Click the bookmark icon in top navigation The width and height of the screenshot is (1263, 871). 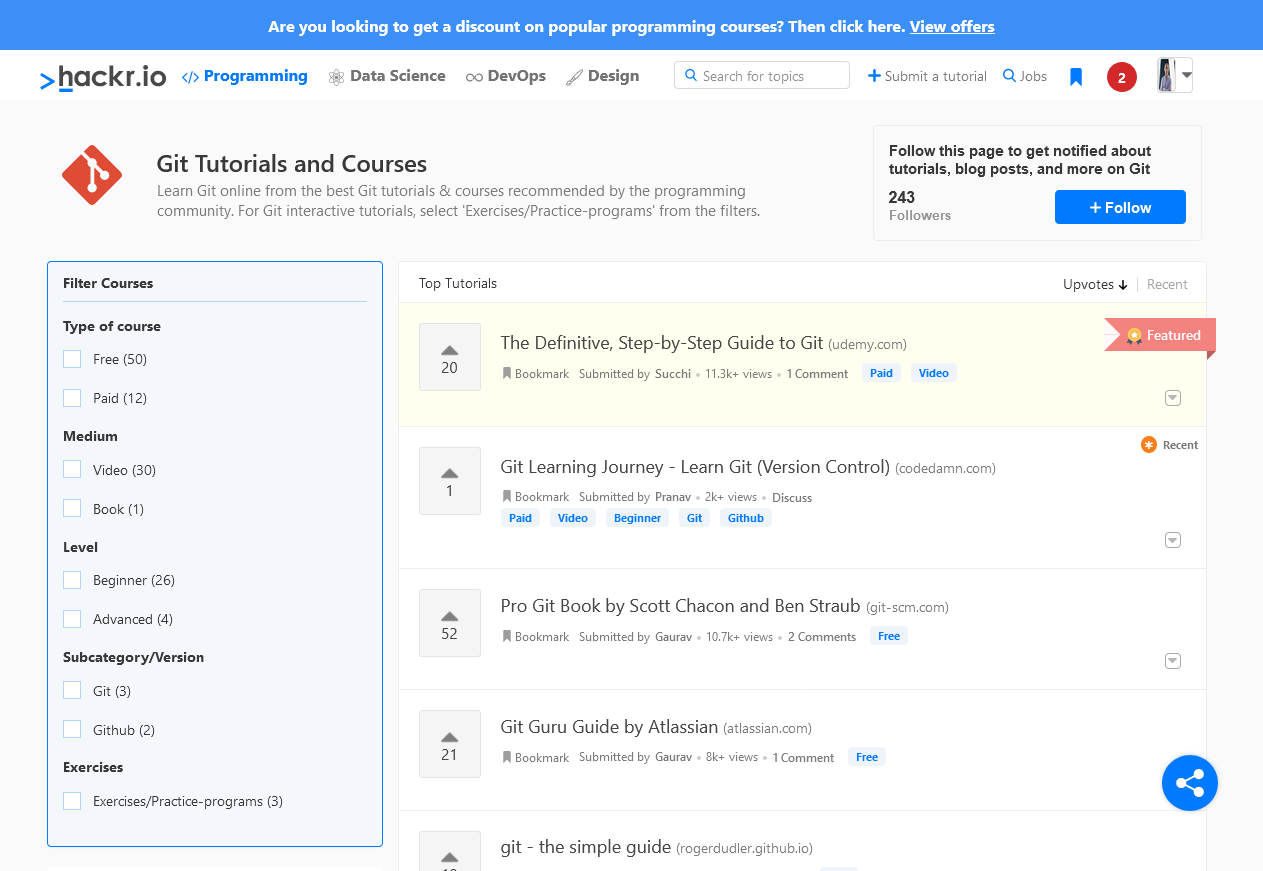click(1076, 77)
